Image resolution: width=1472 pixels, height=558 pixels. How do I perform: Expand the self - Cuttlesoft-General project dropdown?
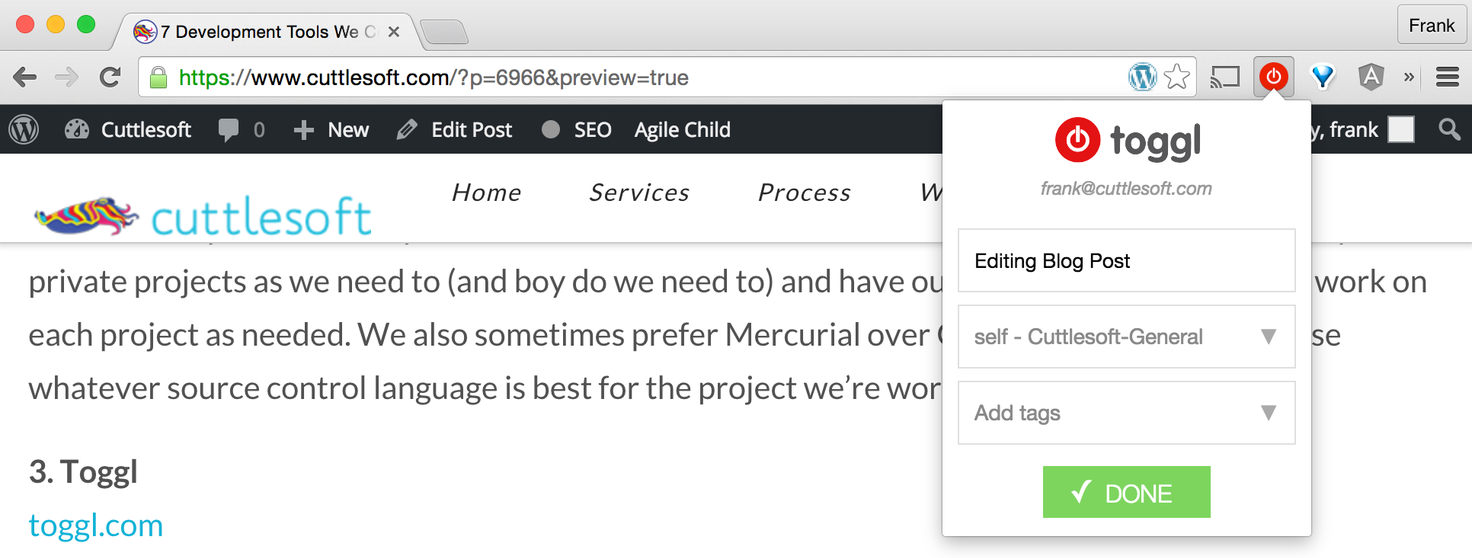point(1126,337)
